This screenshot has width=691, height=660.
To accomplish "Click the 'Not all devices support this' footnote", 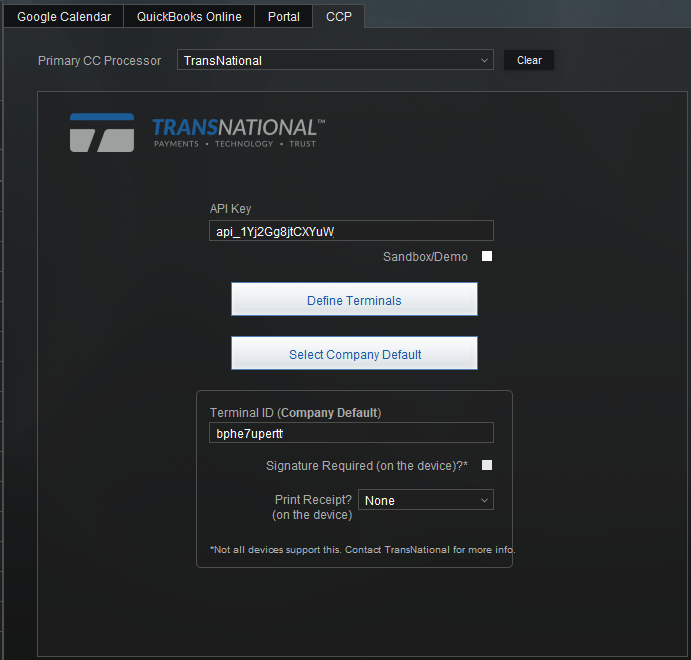I will [363, 549].
